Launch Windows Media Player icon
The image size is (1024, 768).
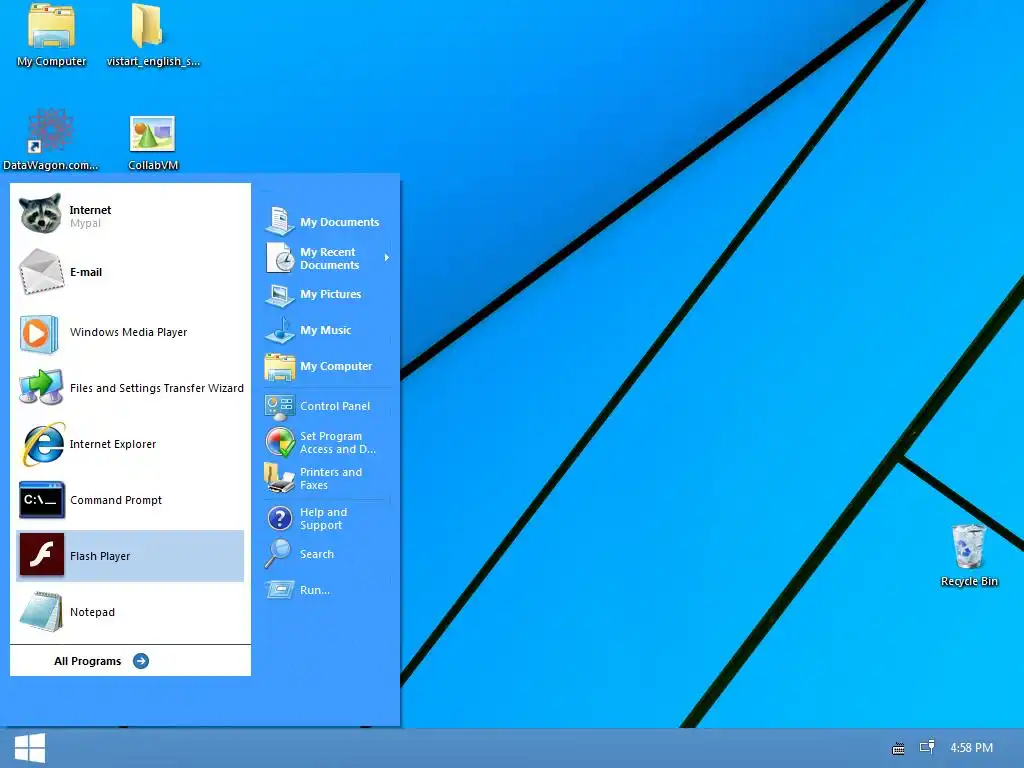[40, 333]
